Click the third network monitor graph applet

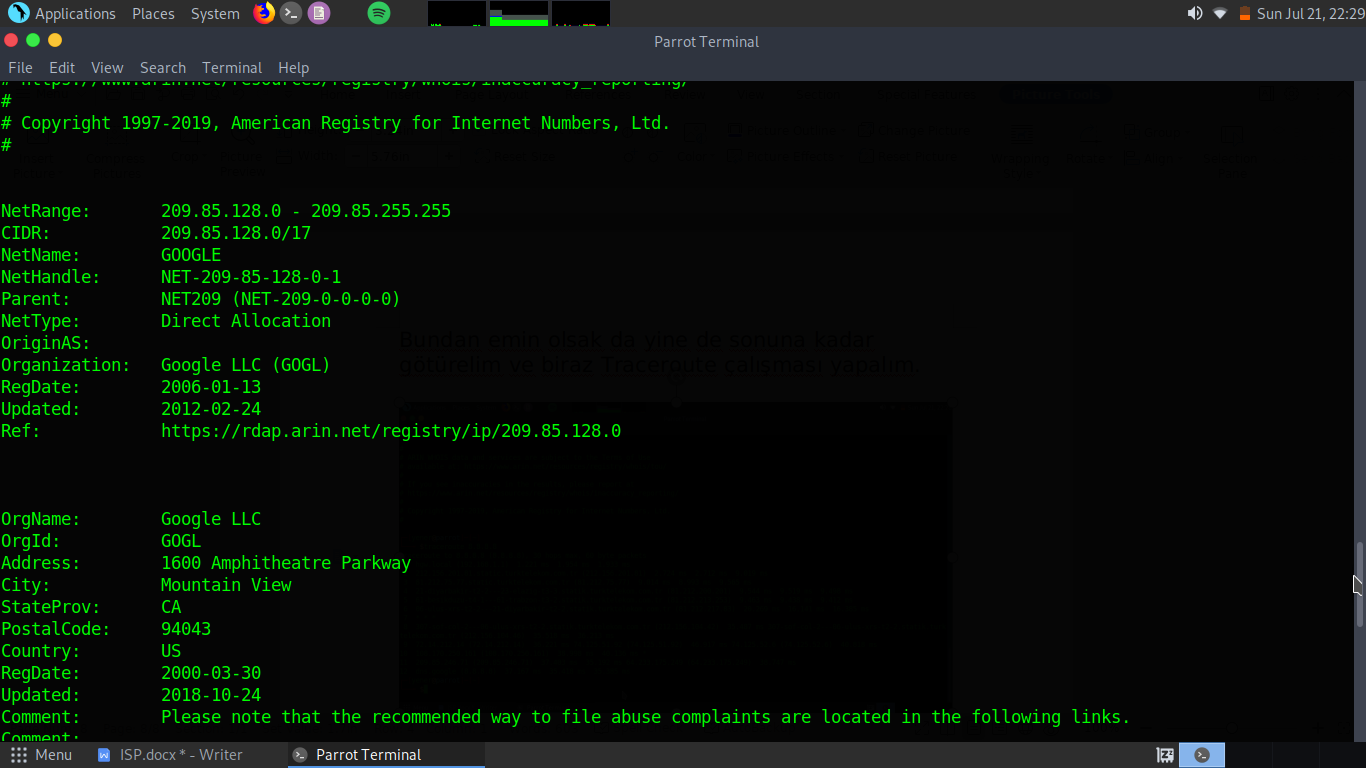(x=581, y=13)
